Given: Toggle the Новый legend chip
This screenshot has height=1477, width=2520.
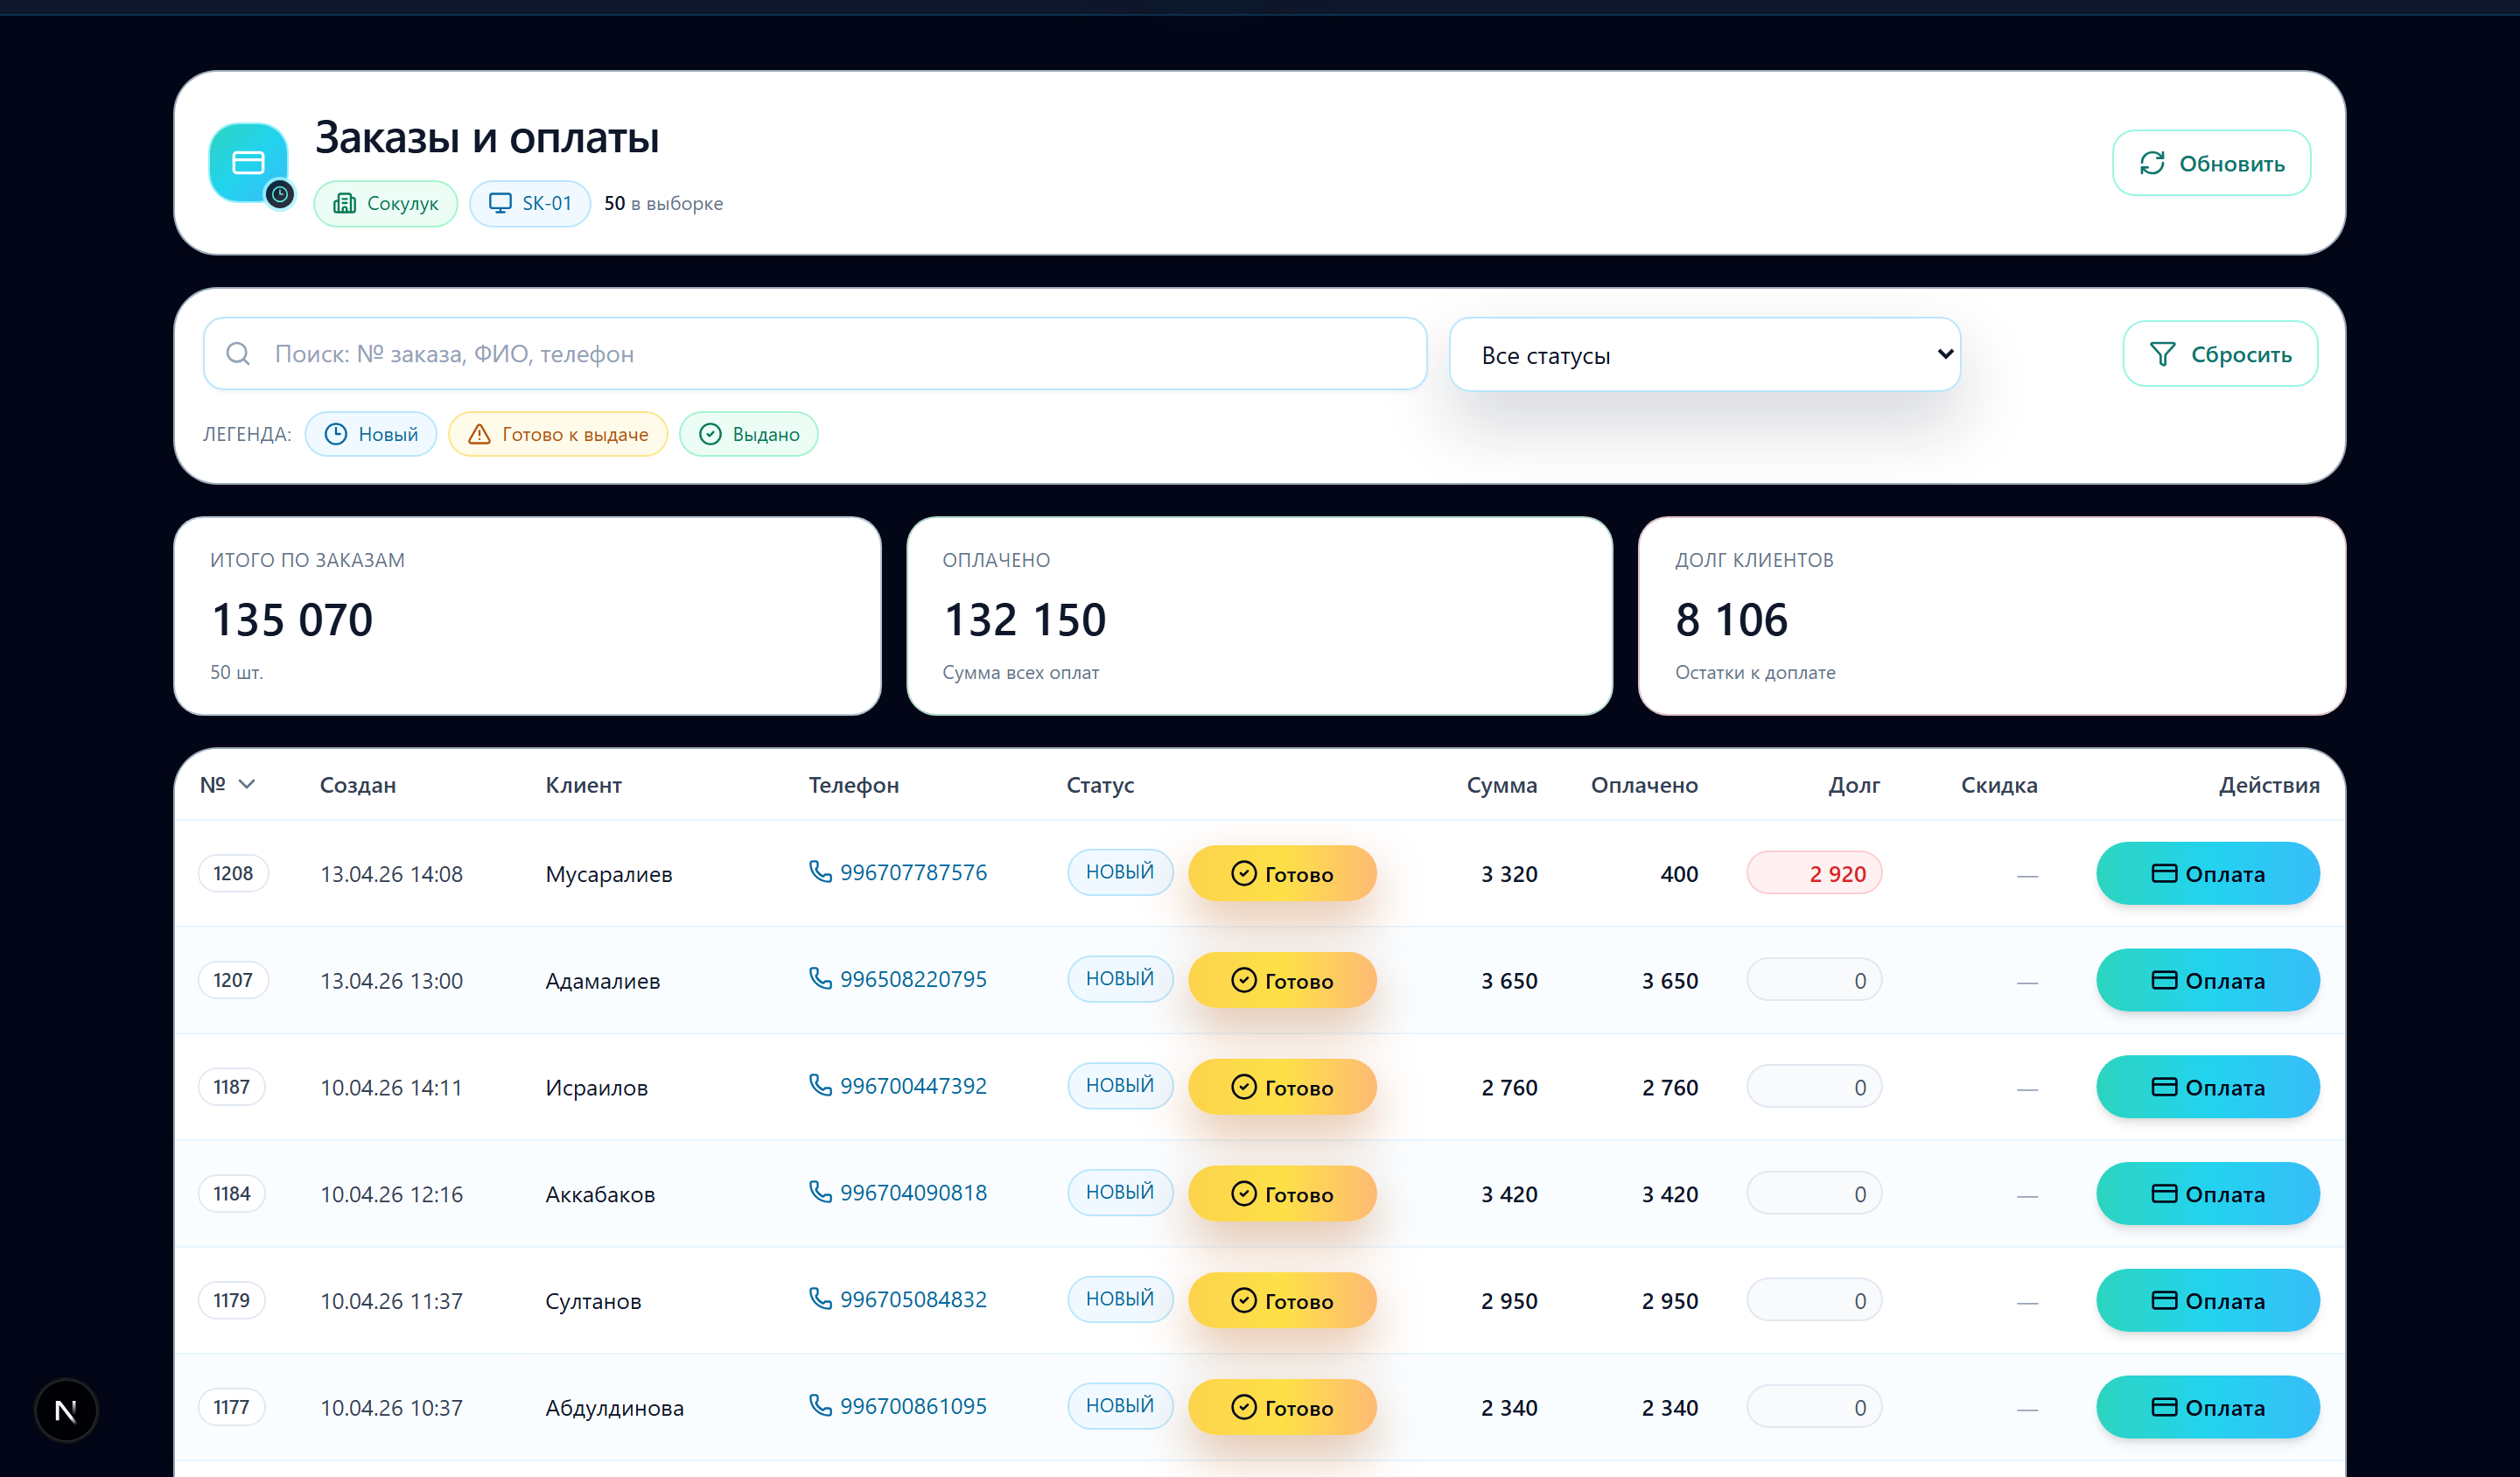Looking at the screenshot, I should (371, 434).
